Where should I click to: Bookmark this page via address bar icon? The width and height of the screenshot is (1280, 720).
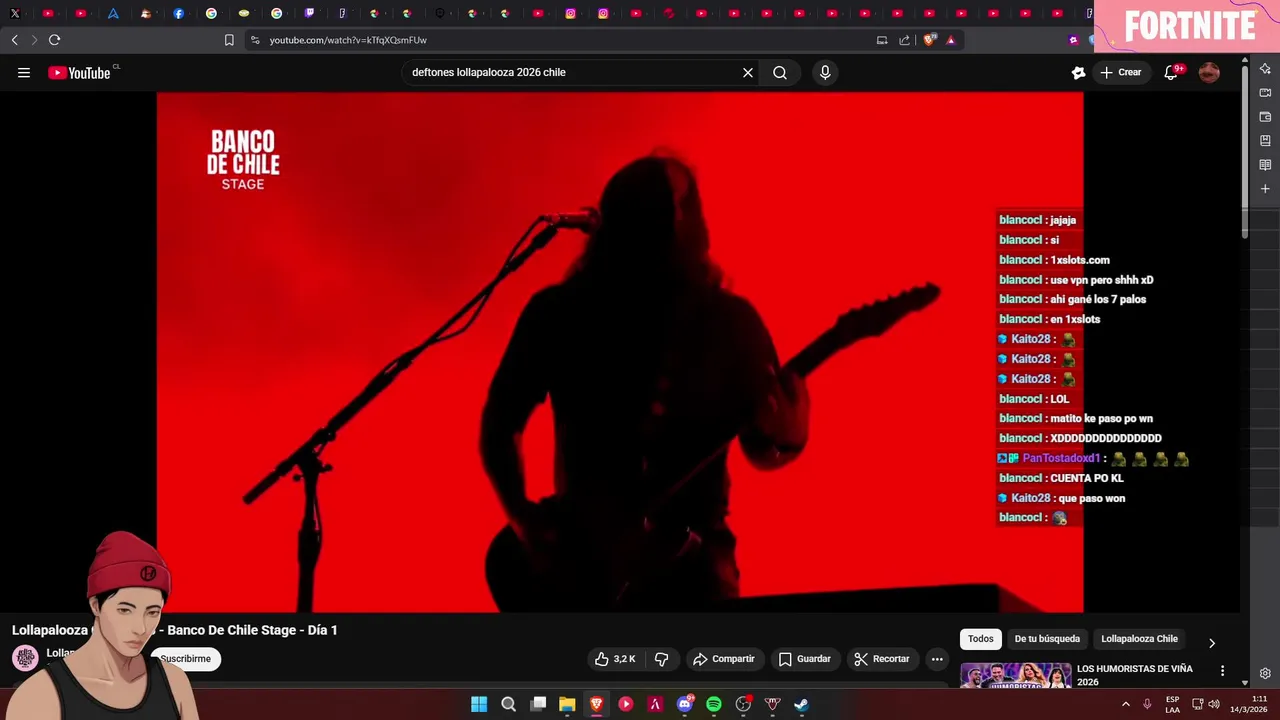229,40
